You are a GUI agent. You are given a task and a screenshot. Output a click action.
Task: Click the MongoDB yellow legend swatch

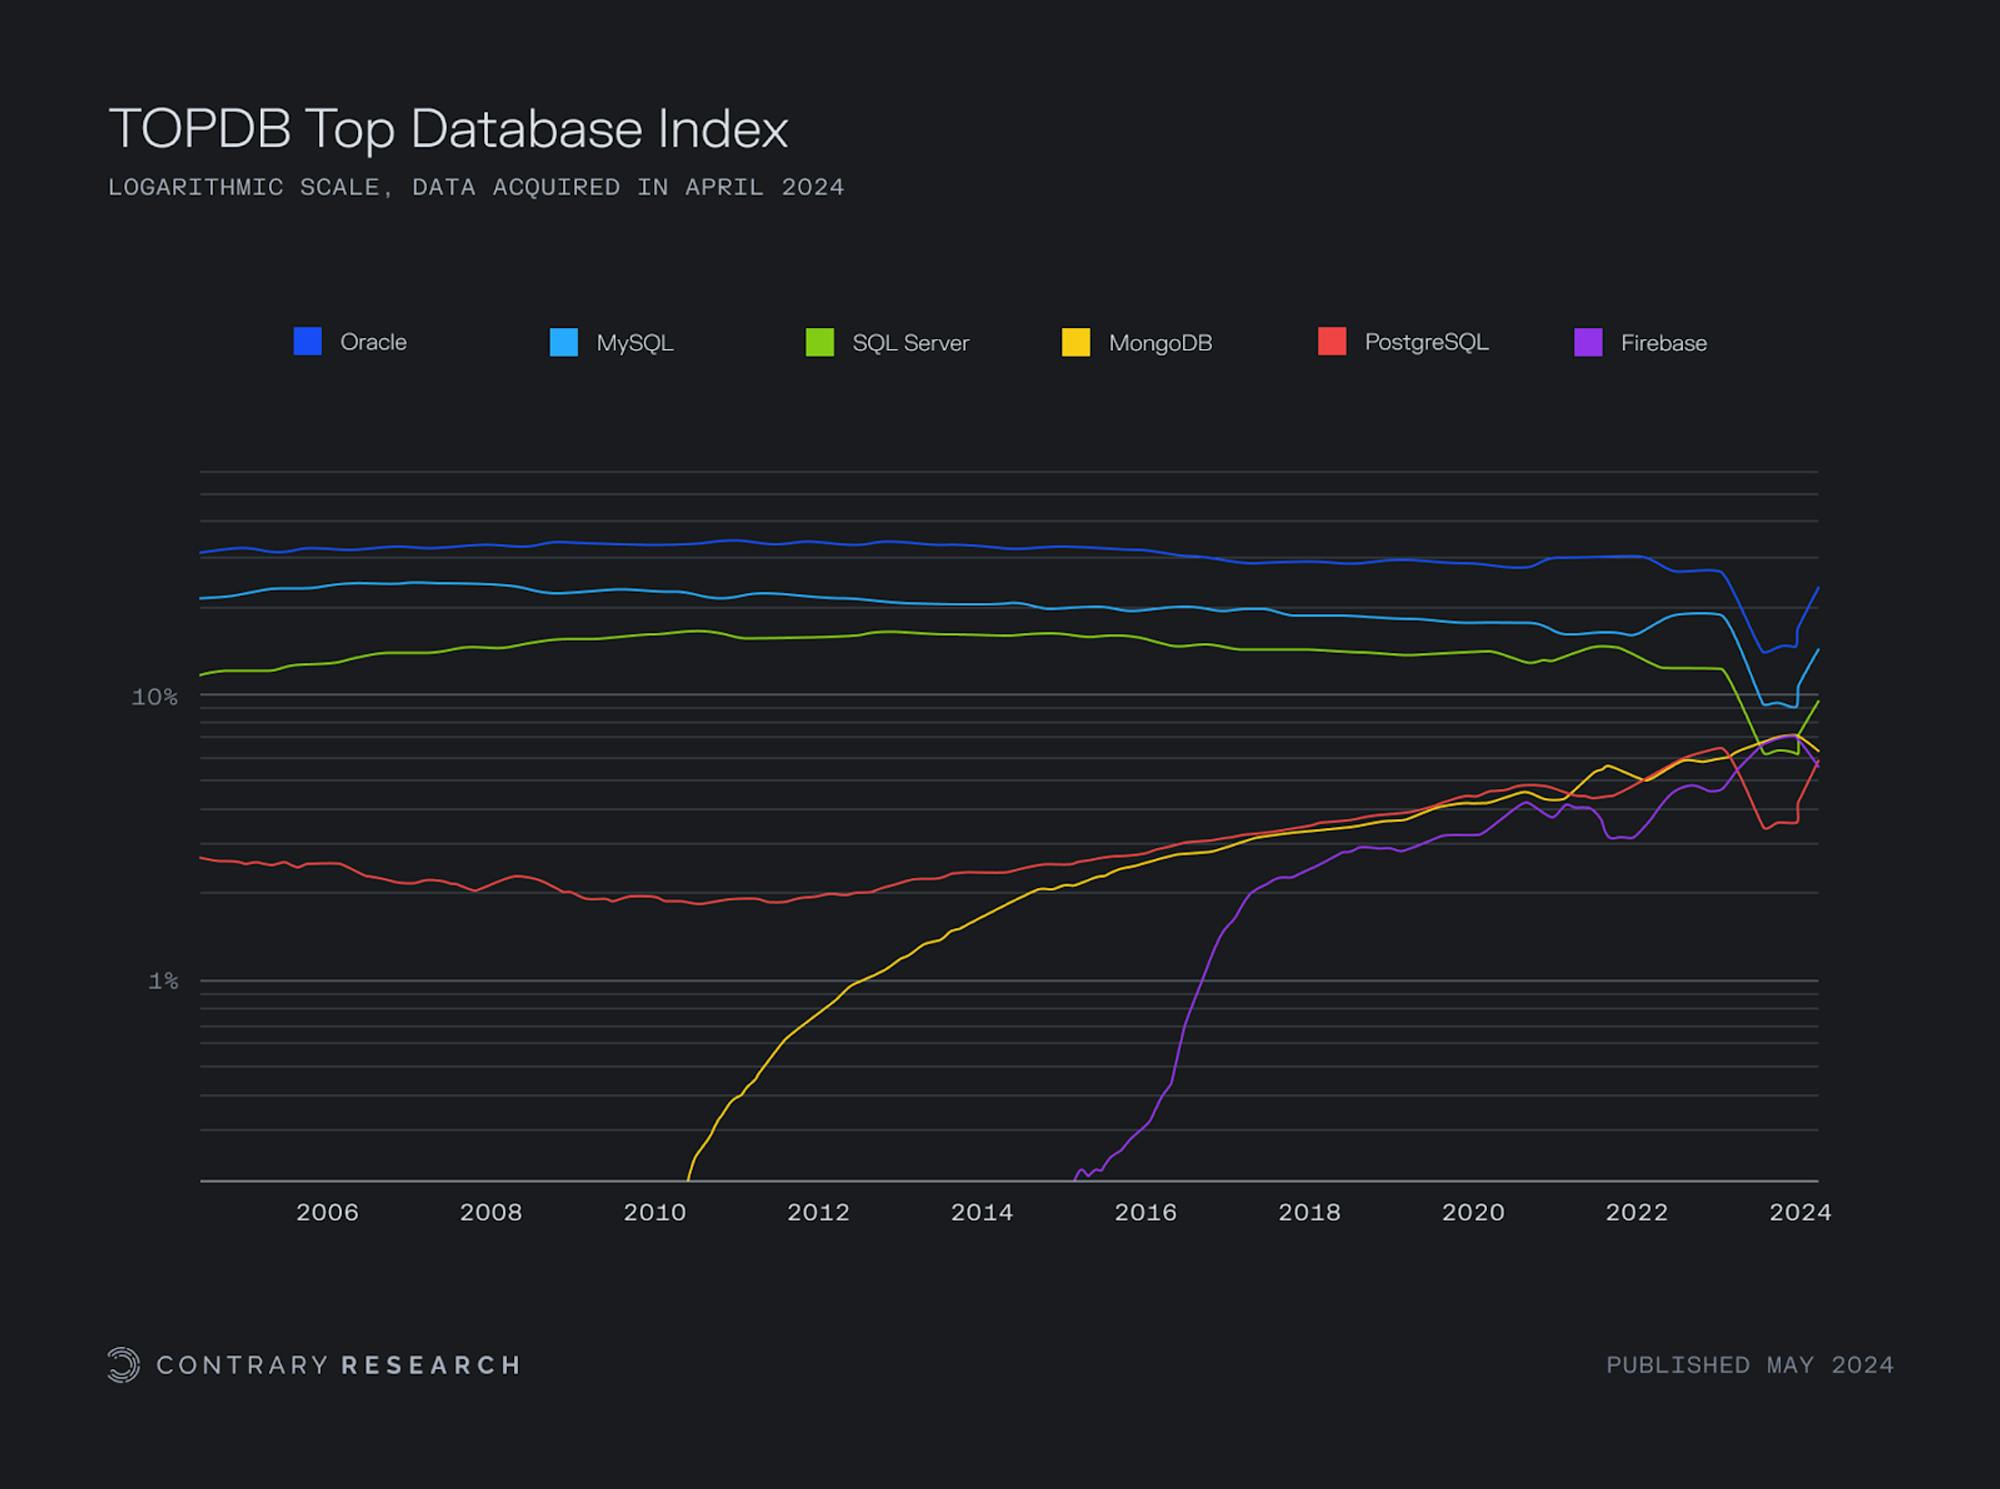point(1076,343)
